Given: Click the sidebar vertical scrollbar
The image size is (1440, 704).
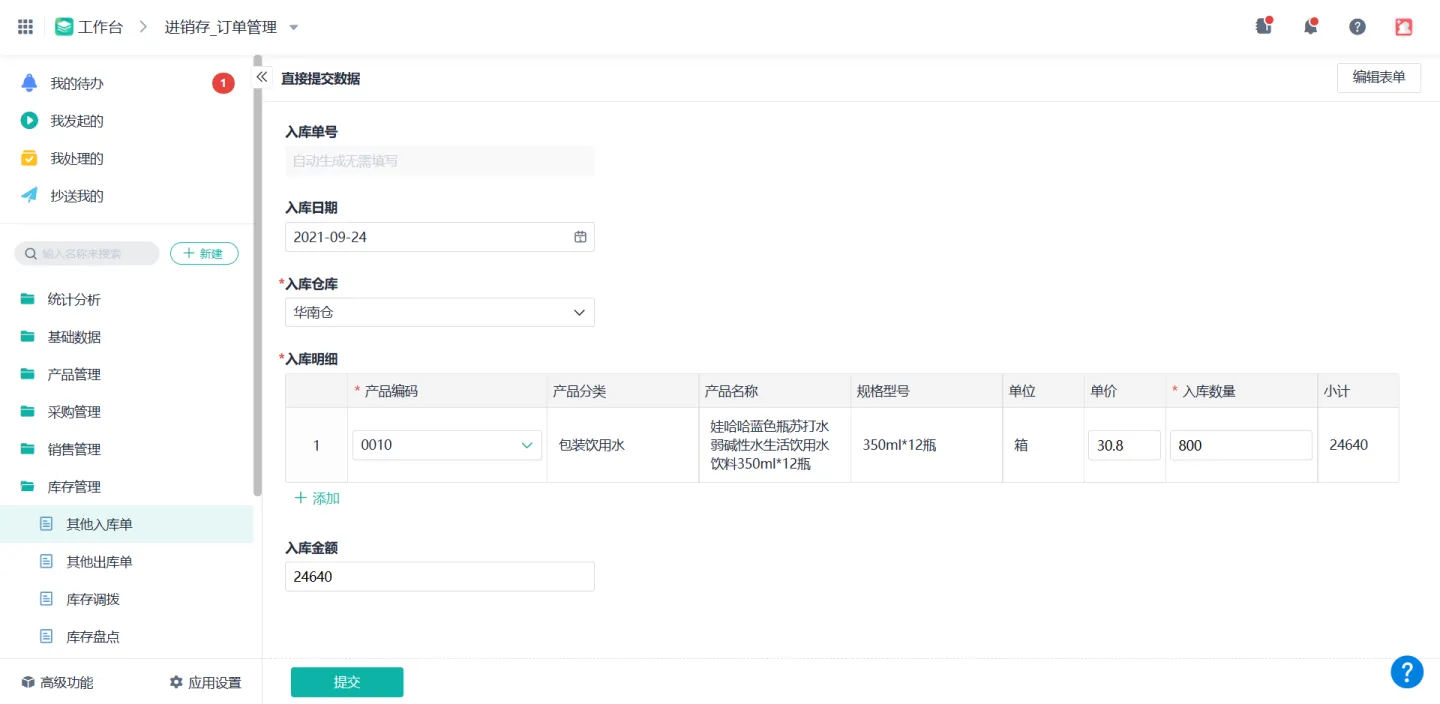Looking at the screenshot, I should 258,275.
